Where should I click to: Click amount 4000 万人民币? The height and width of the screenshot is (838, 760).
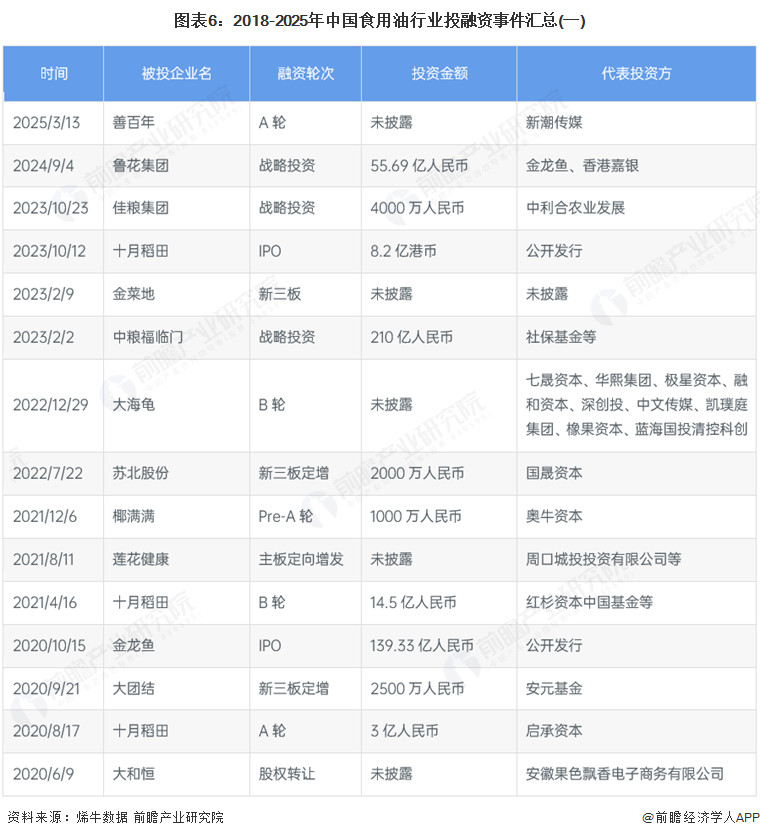coord(417,208)
